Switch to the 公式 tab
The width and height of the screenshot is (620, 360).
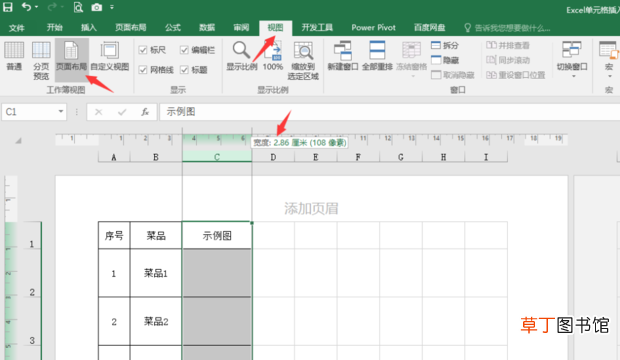(x=173, y=28)
